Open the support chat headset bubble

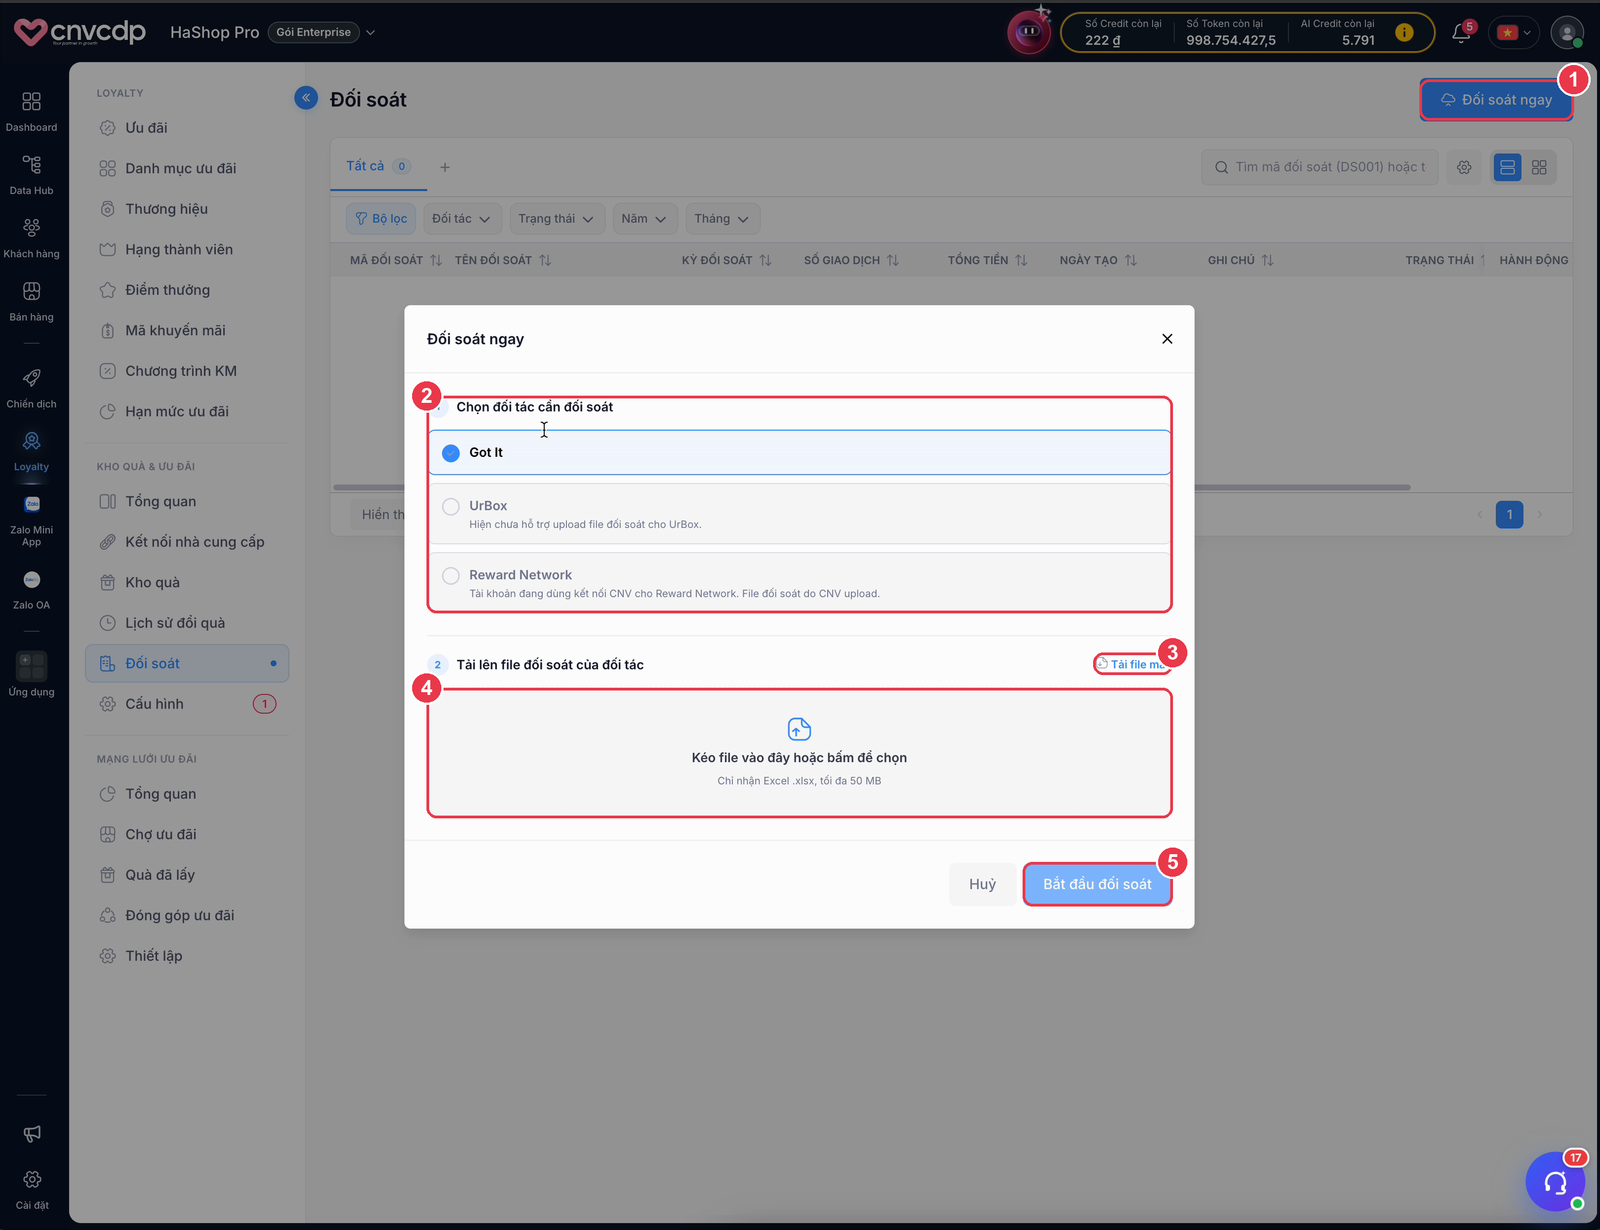tap(1555, 1182)
